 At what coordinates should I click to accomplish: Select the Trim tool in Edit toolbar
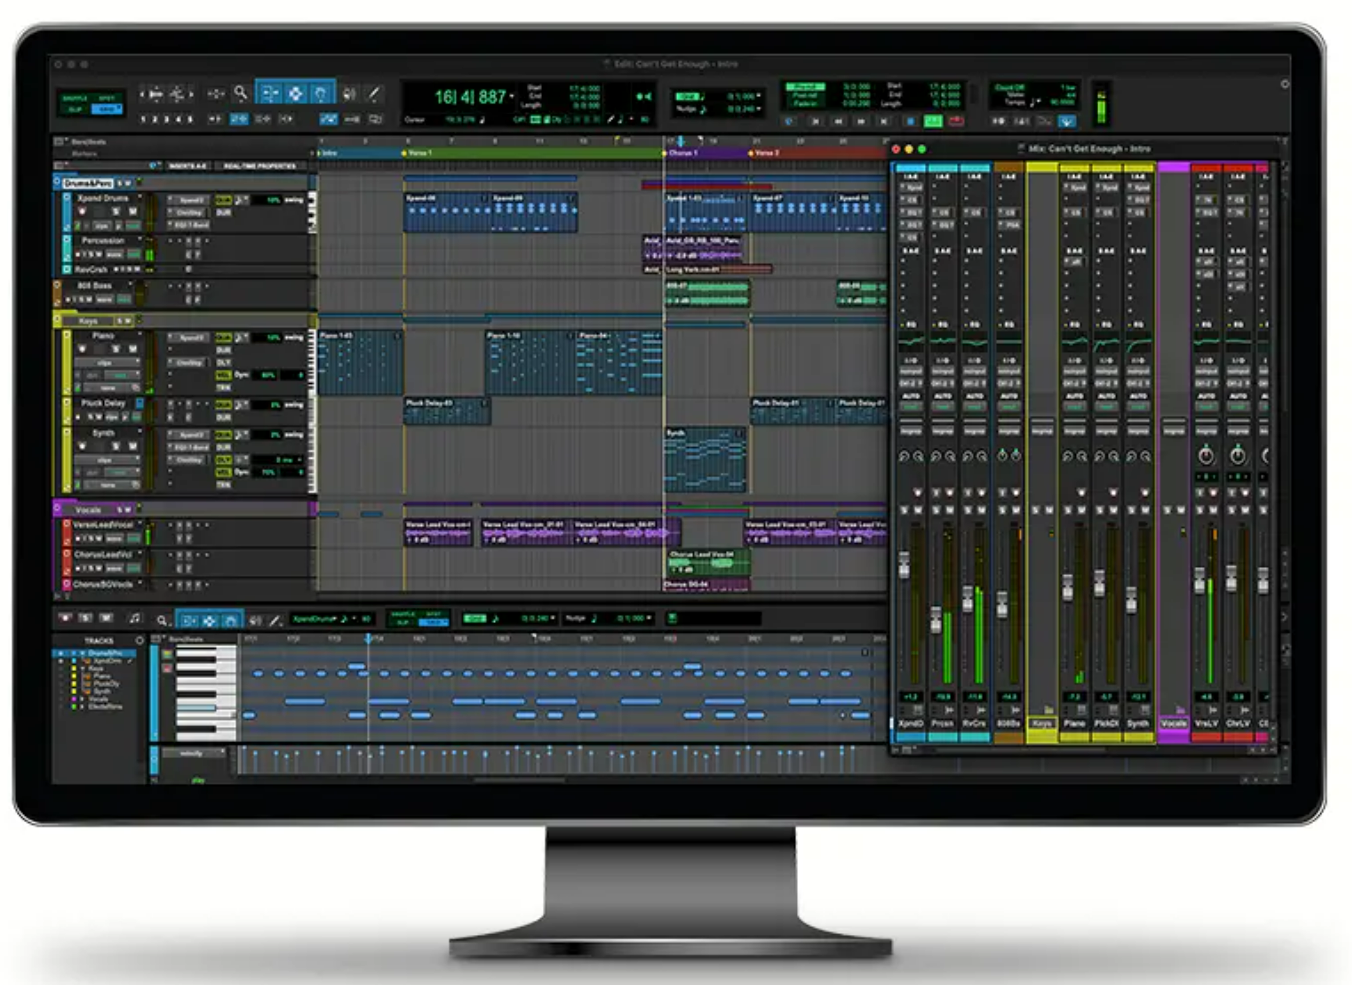point(270,93)
